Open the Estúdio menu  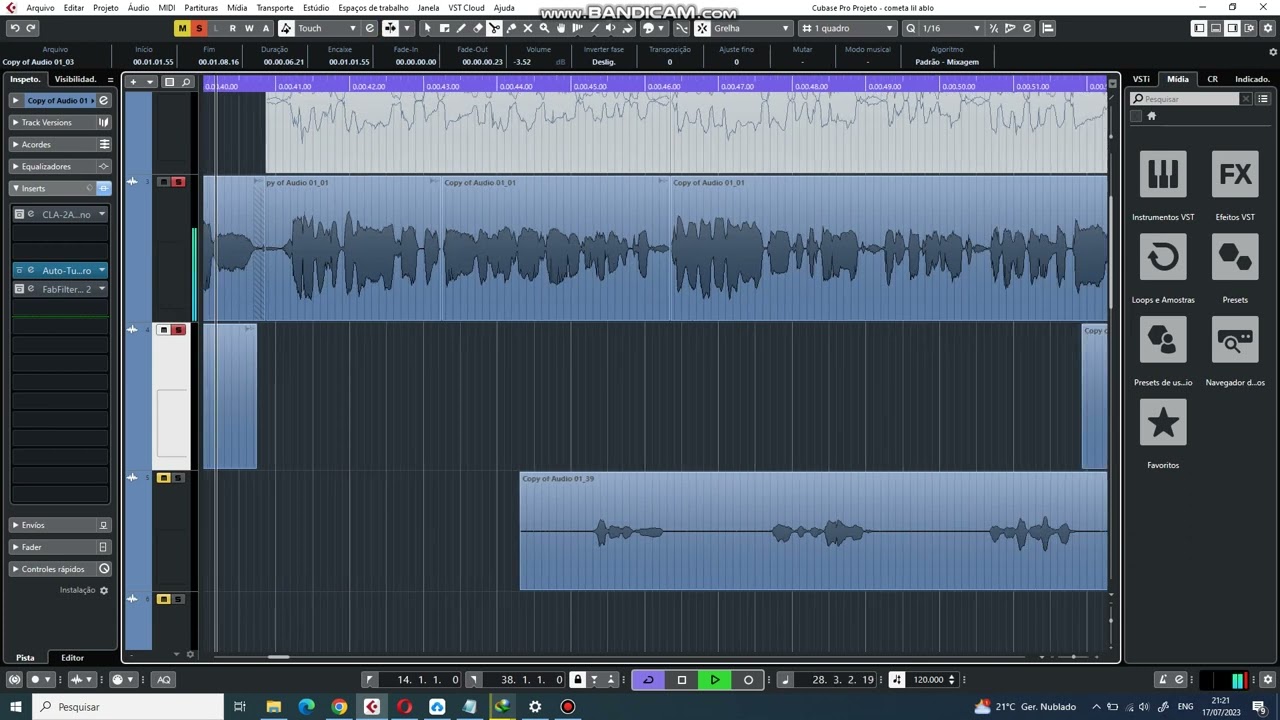pyautogui.click(x=316, y=8)
